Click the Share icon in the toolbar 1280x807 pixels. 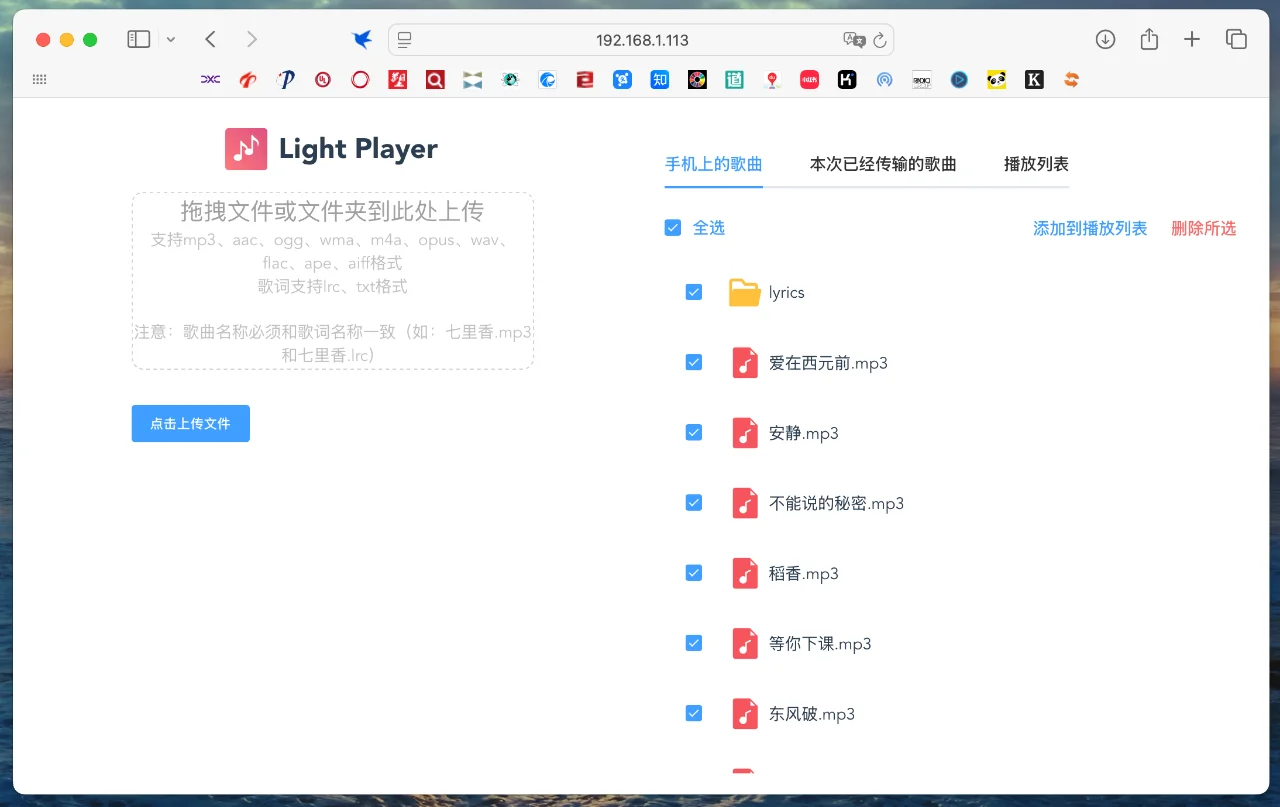click(x=1148, y=39)
